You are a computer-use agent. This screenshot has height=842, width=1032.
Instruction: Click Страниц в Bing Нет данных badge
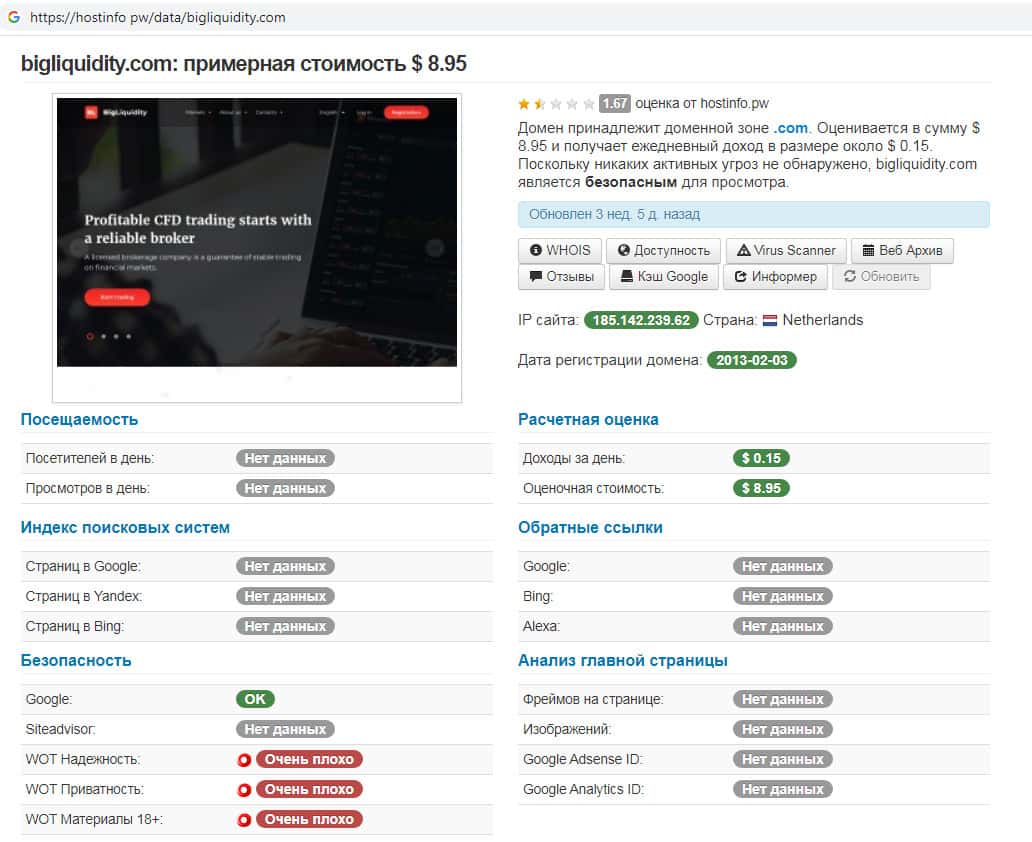coord(285,626)
